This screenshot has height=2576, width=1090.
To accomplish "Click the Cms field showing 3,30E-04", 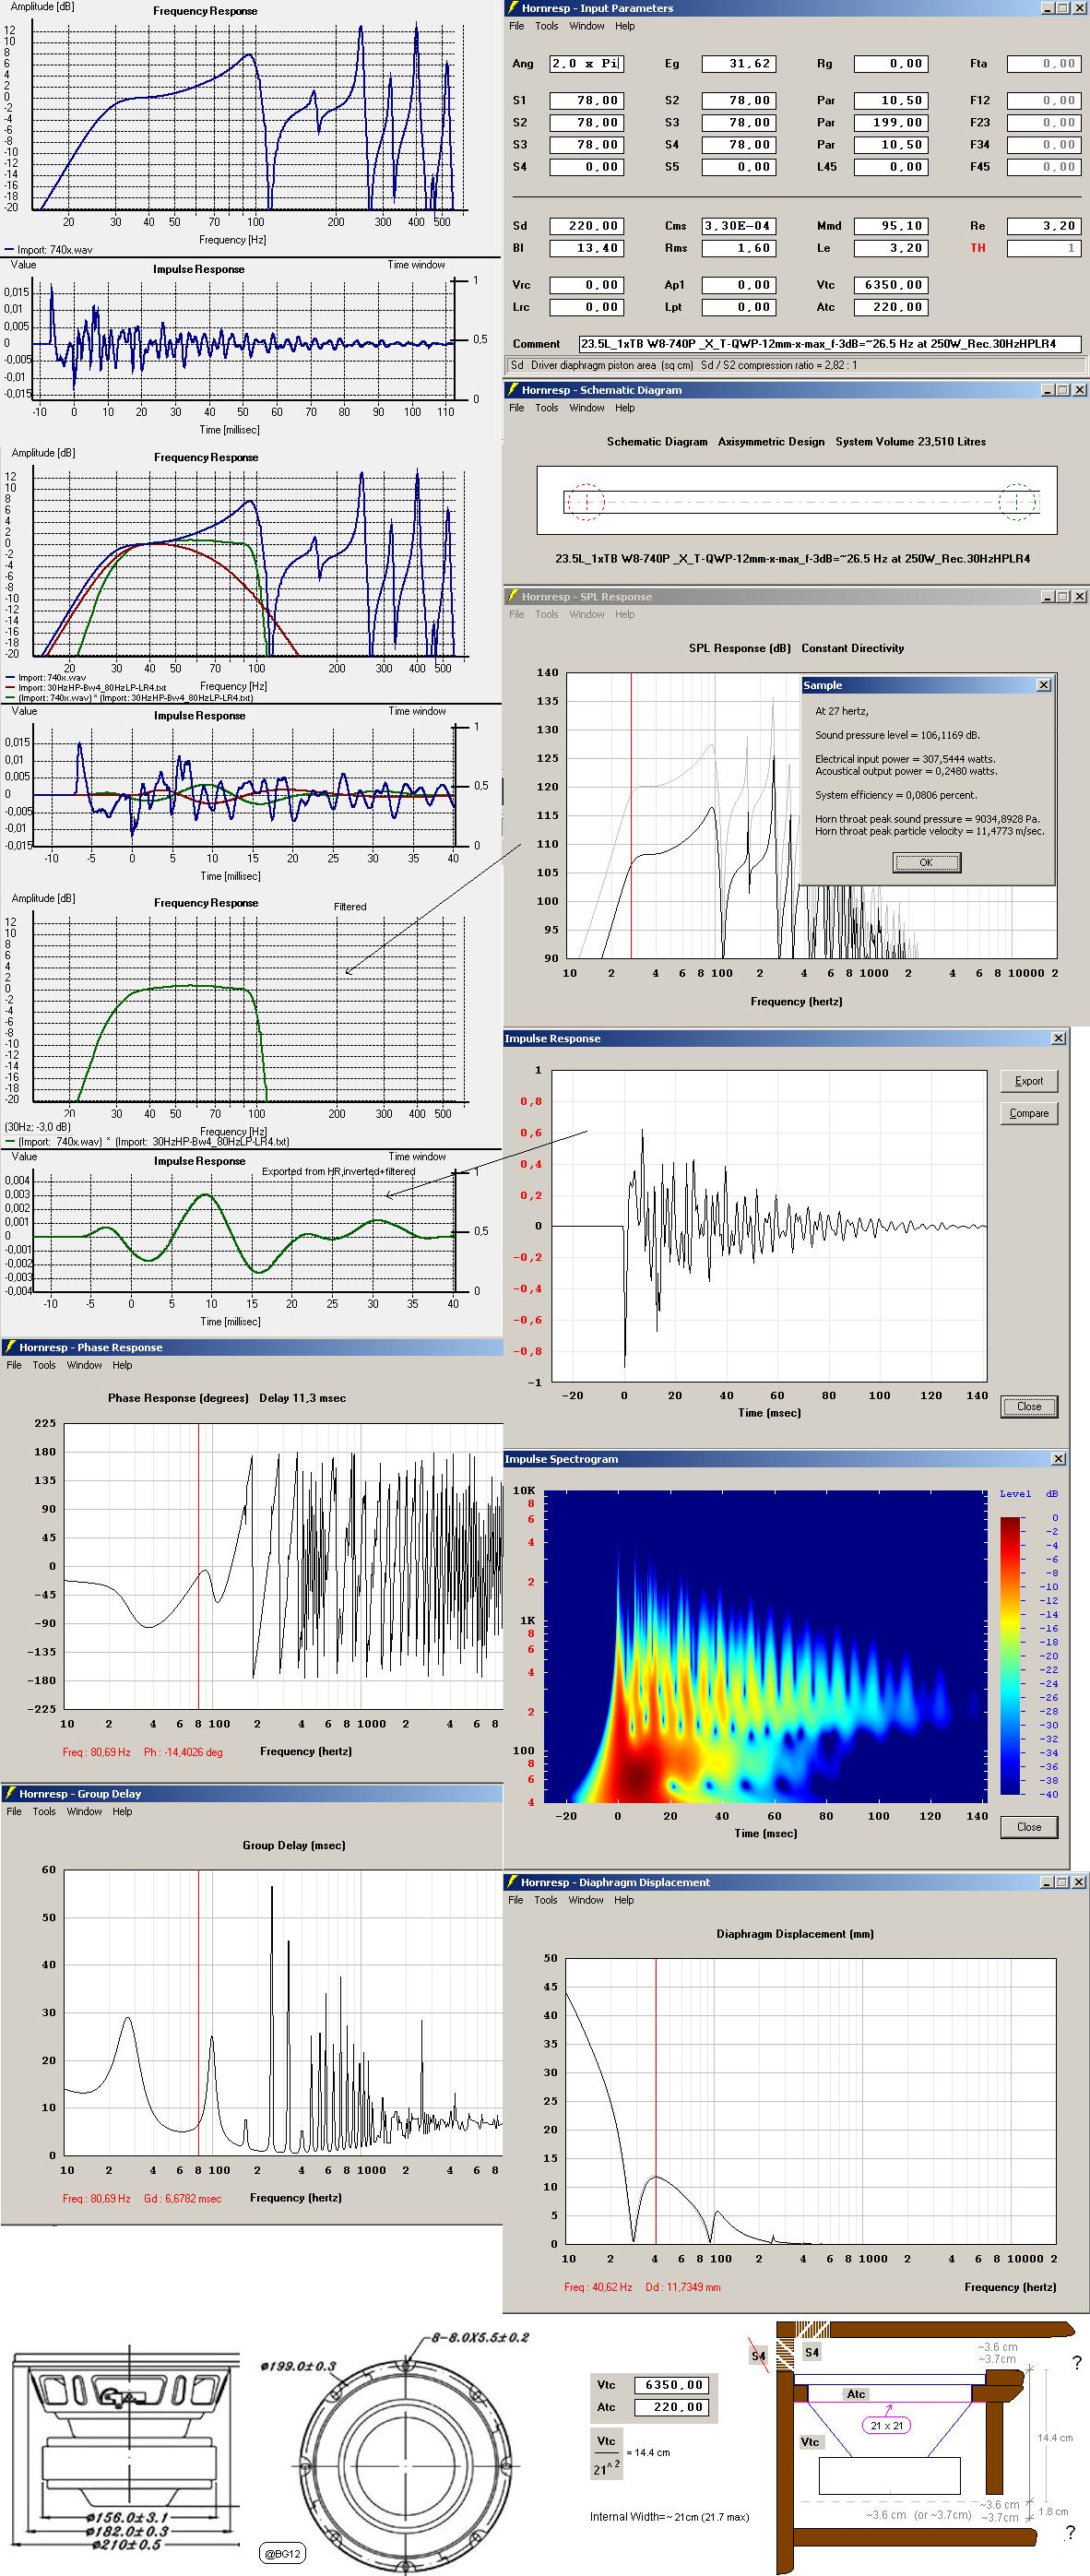I will [x=738, y=226].
